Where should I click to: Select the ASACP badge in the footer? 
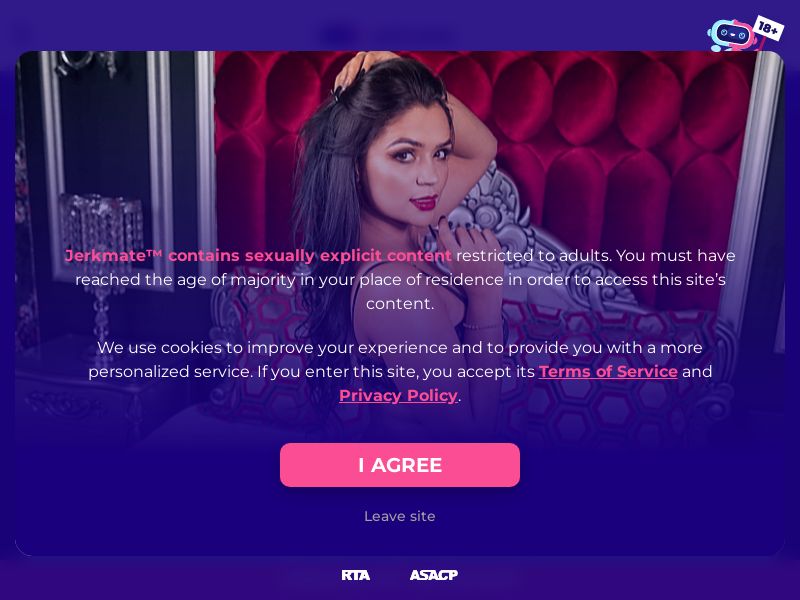pyautogui.click(x=434, y=575)
